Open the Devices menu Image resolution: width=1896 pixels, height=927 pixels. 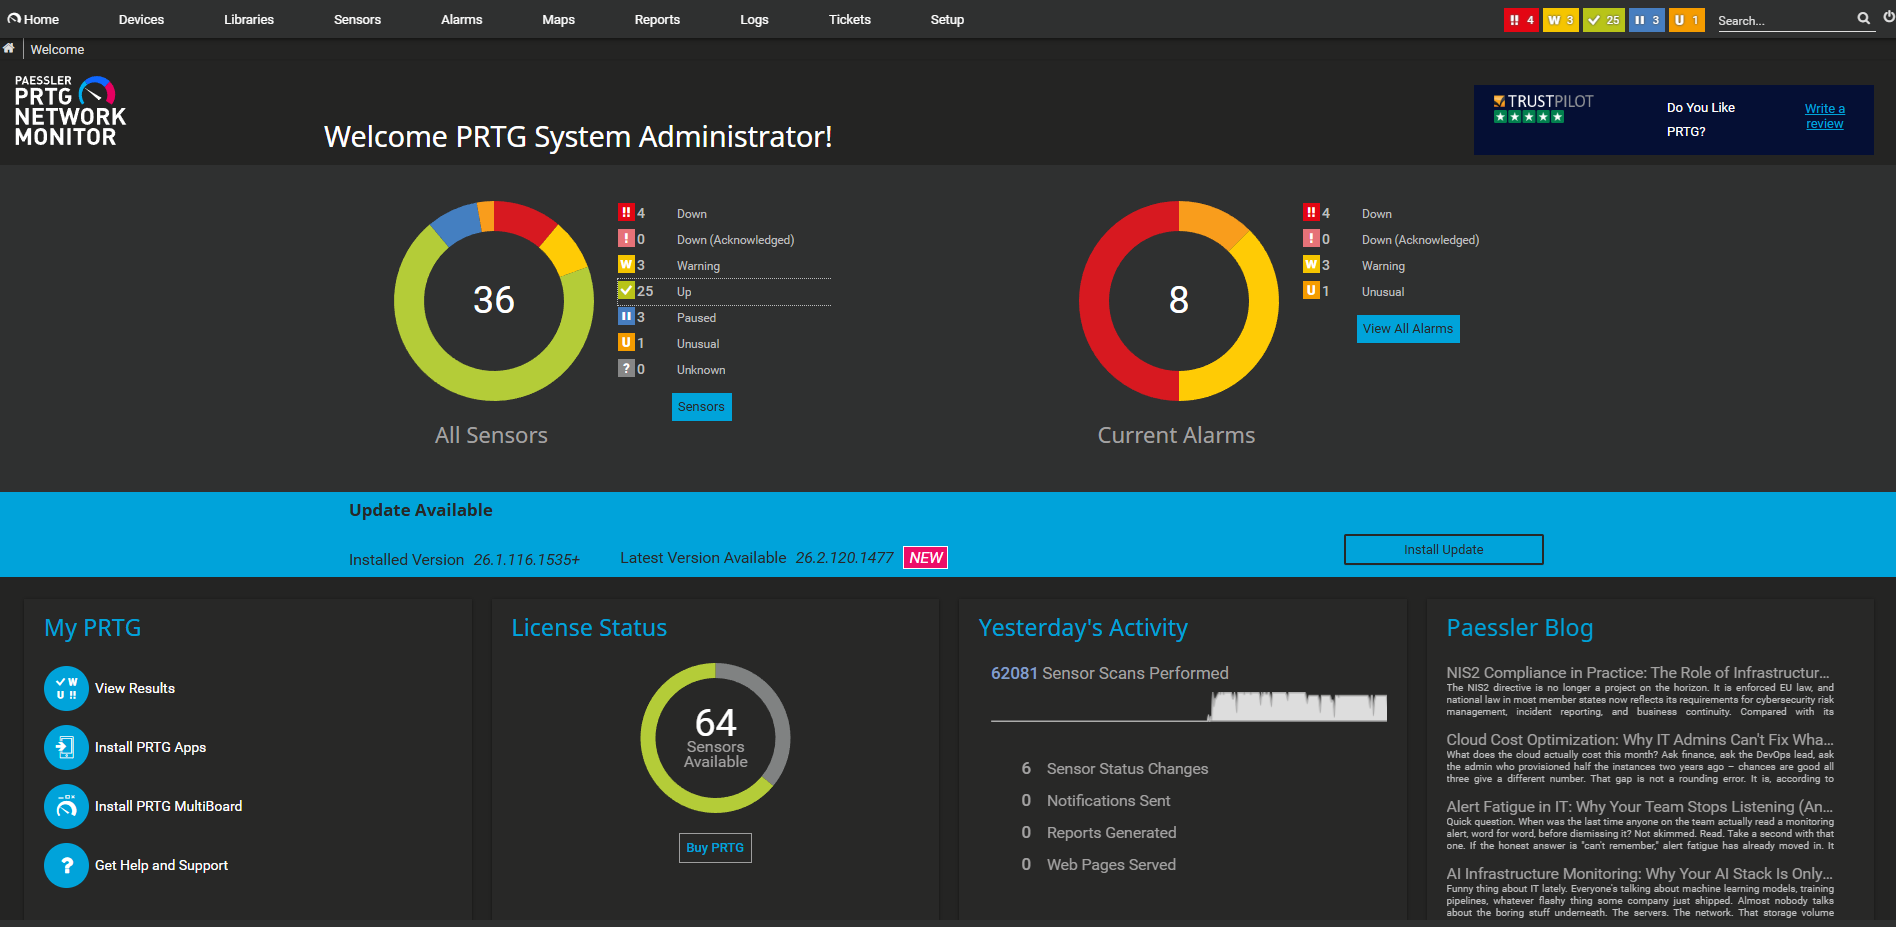click(141, 19)
